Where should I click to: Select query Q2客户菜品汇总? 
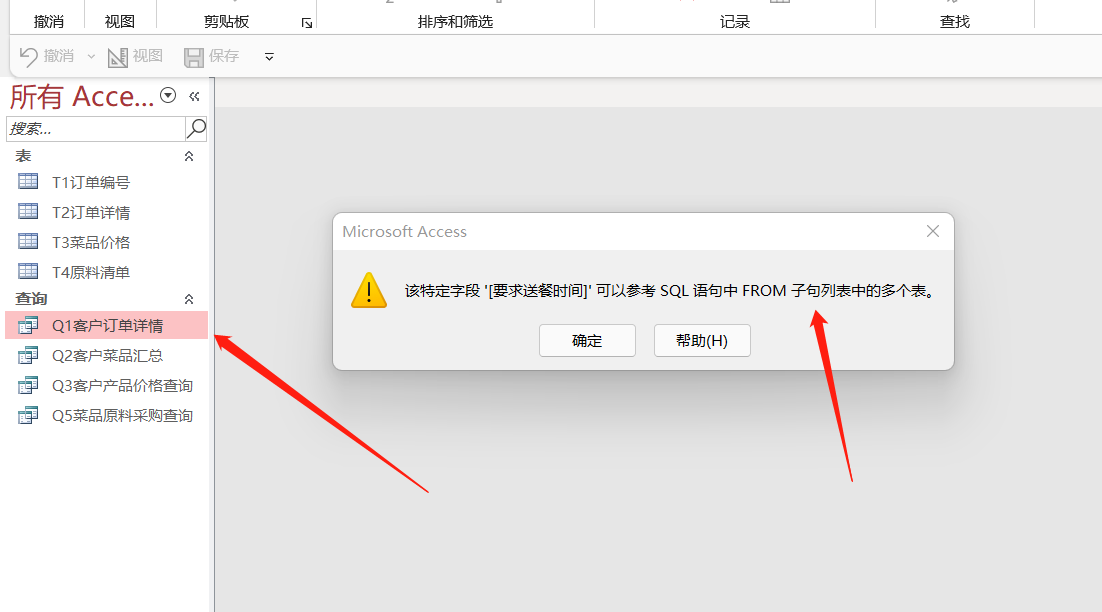tap(107, 356)
